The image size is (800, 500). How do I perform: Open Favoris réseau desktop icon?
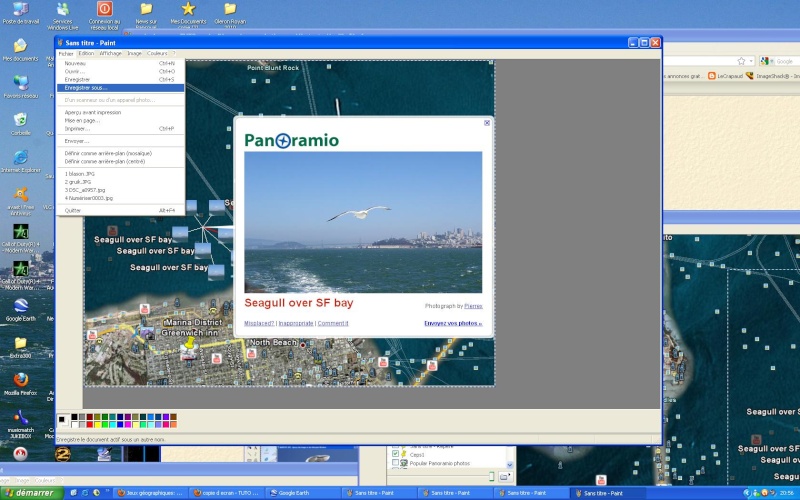[20, 87]
